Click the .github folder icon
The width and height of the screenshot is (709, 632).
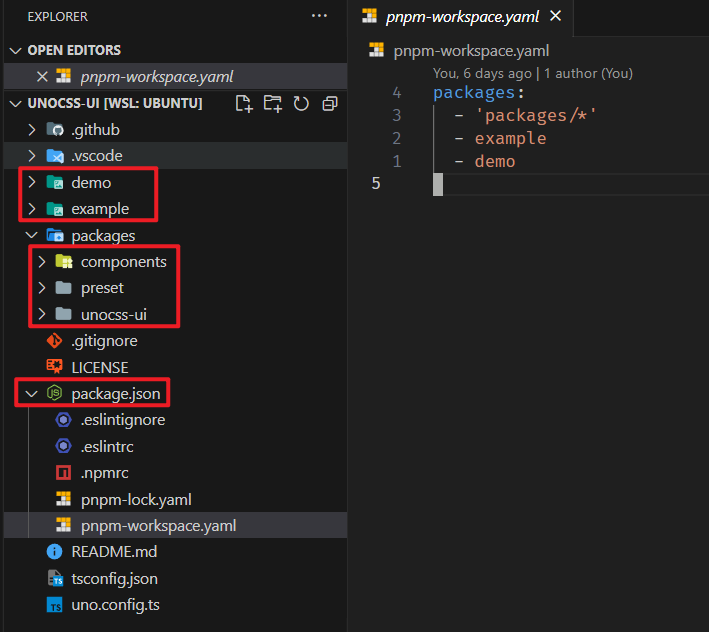55,130
